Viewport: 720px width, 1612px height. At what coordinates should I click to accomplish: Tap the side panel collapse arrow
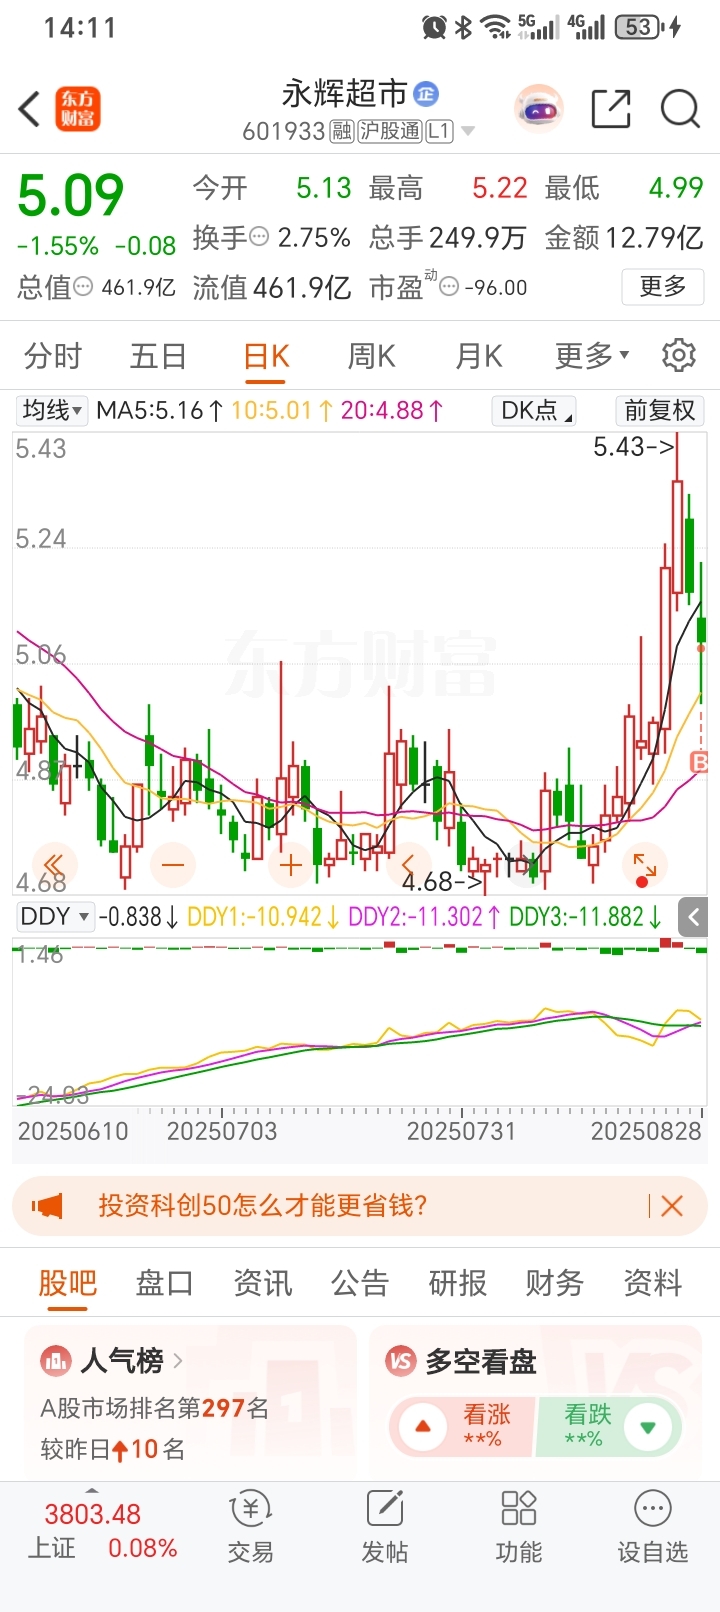(x=693, y=916)
